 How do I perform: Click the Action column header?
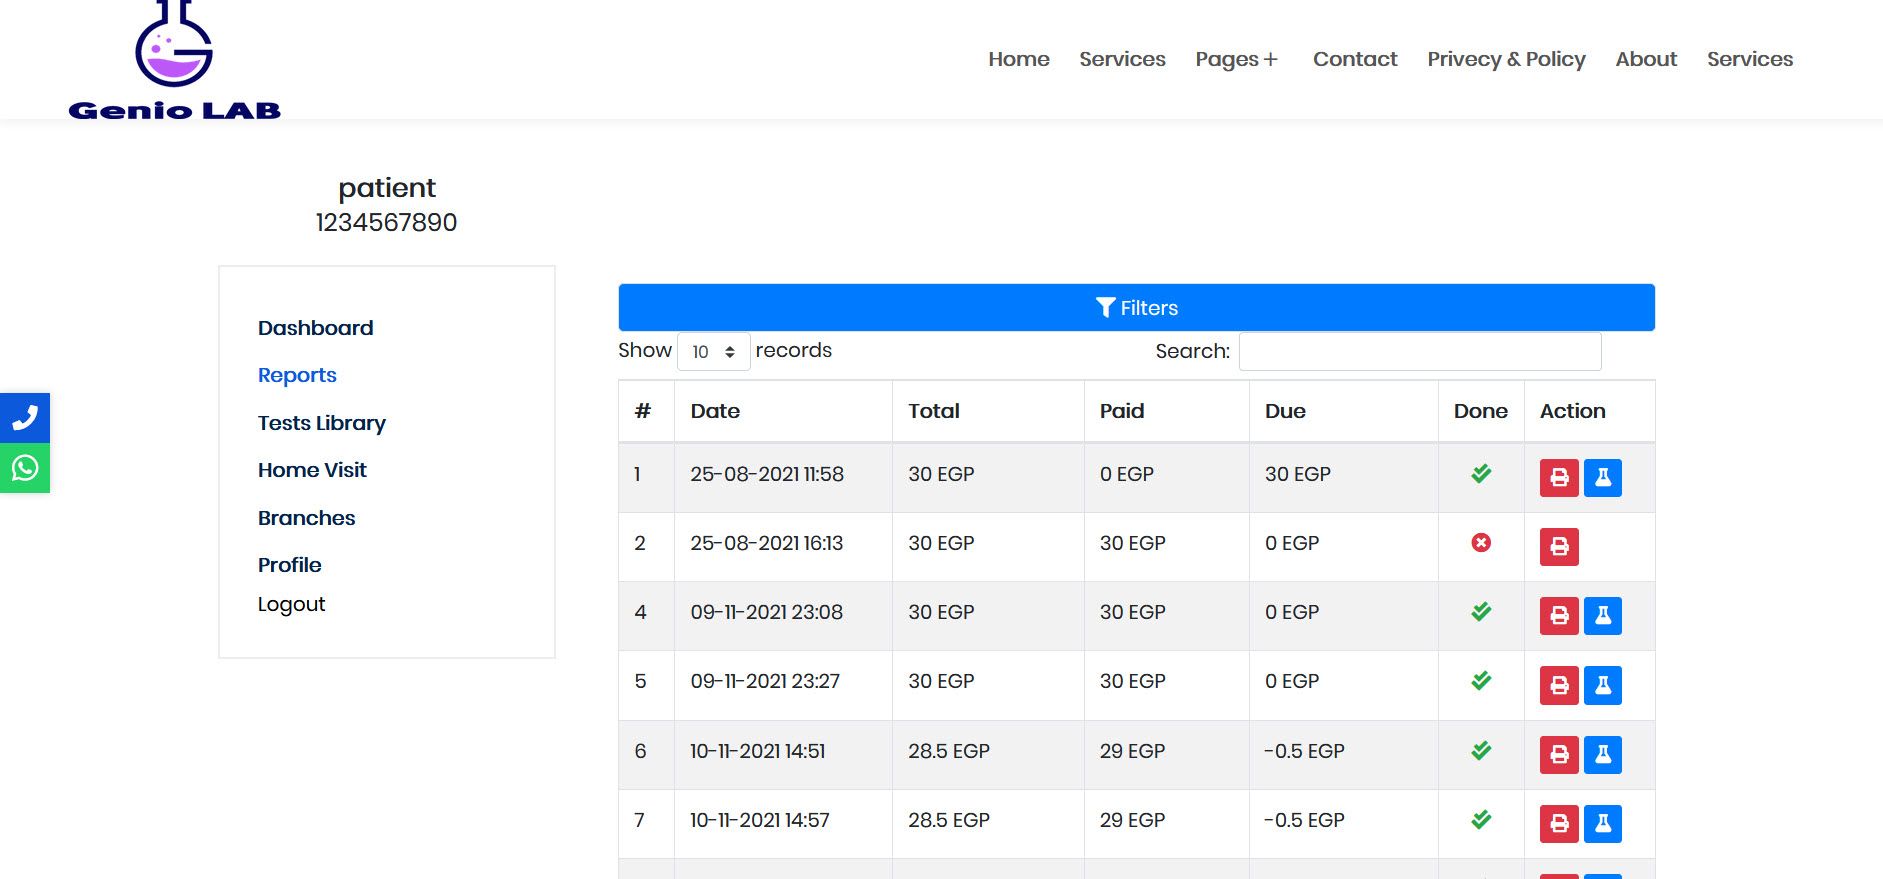pos(1589,411)
